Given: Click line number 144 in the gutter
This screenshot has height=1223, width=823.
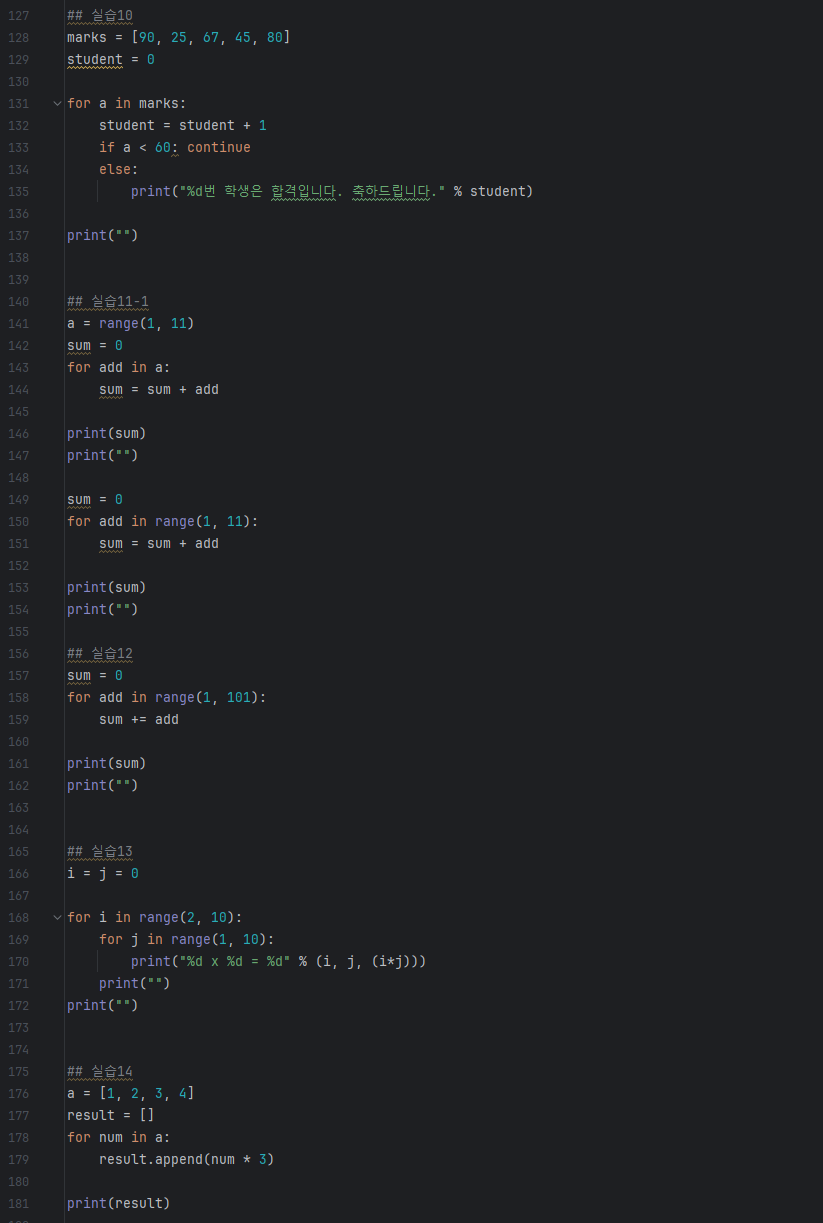Looking at the screenshot, I should [x=18, y=389].
